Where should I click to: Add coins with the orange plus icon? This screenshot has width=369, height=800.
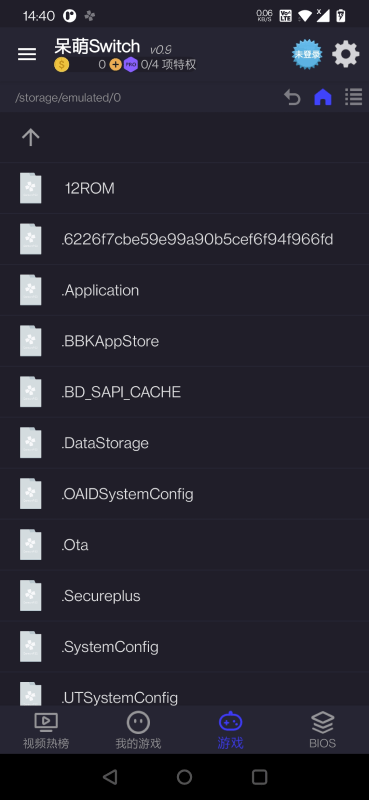pos(115,65)
